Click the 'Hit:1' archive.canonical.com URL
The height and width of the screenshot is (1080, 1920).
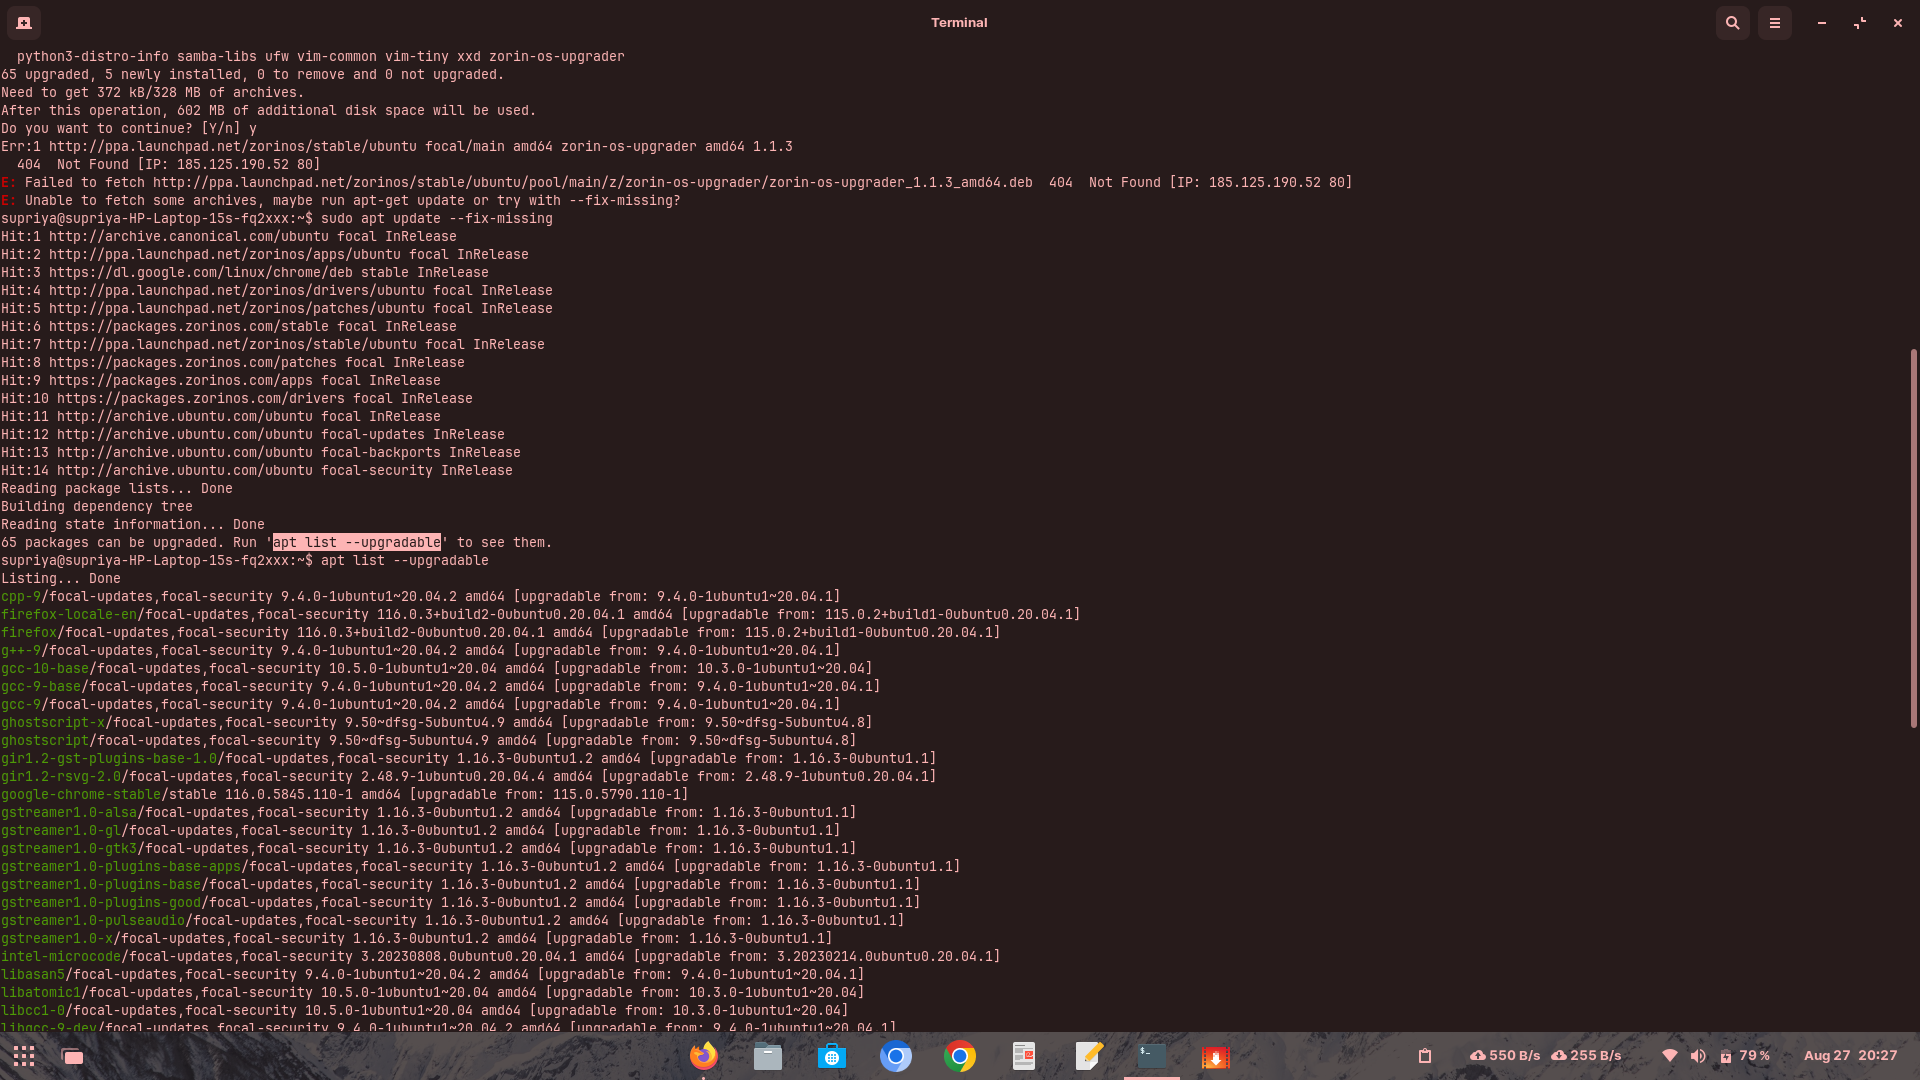189,237
